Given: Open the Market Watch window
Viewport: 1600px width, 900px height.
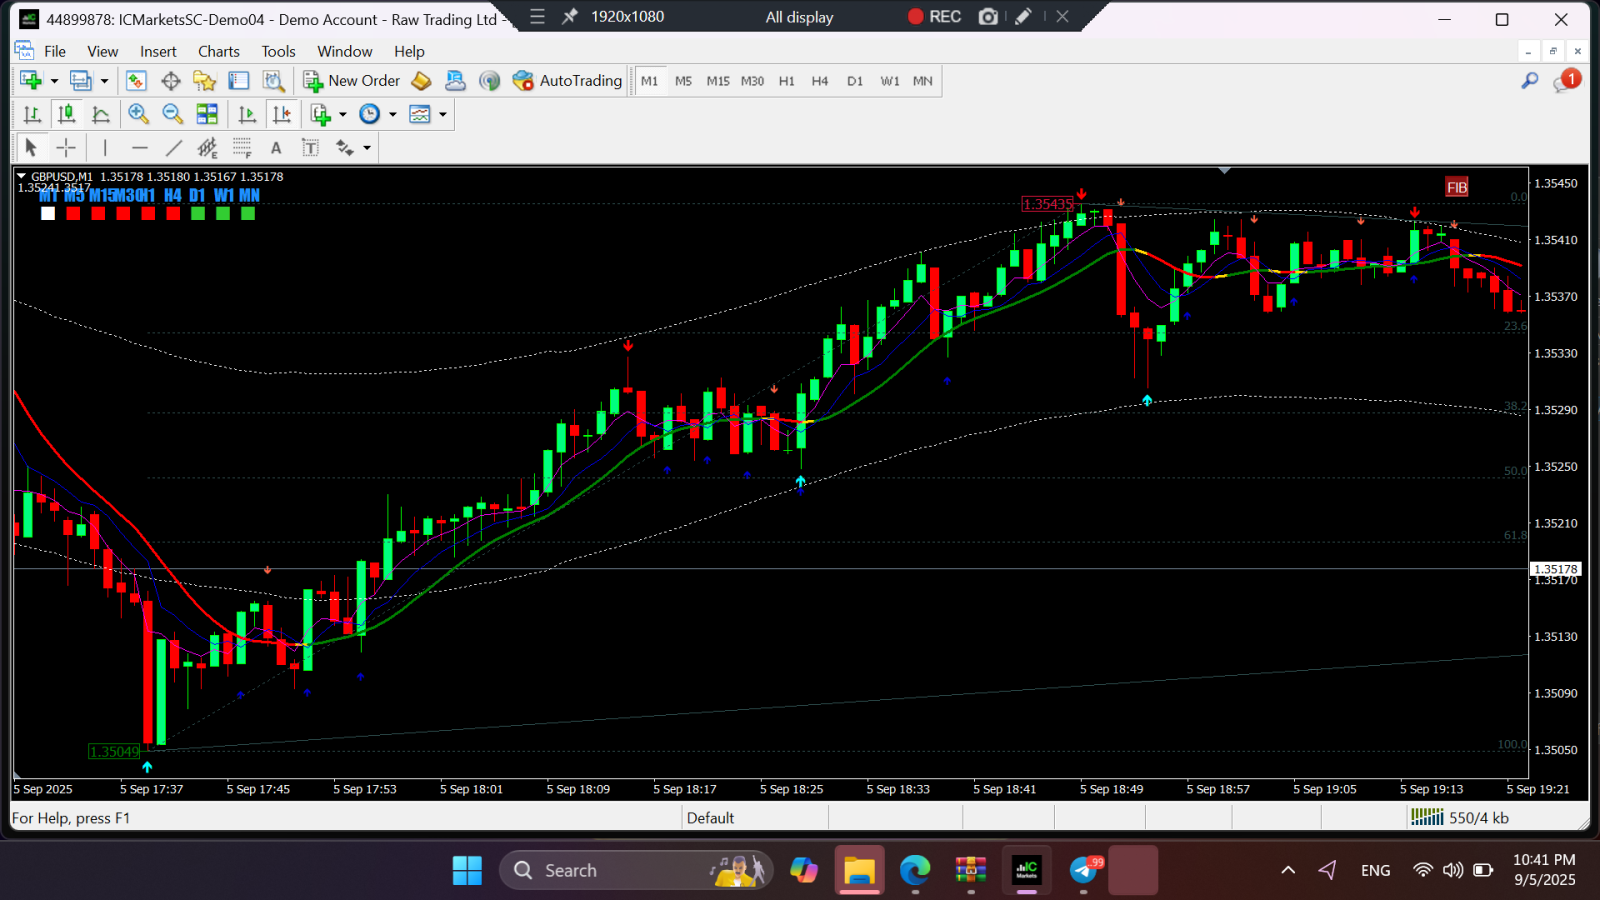Looking at the screenshot, I should tap(135, 81).
